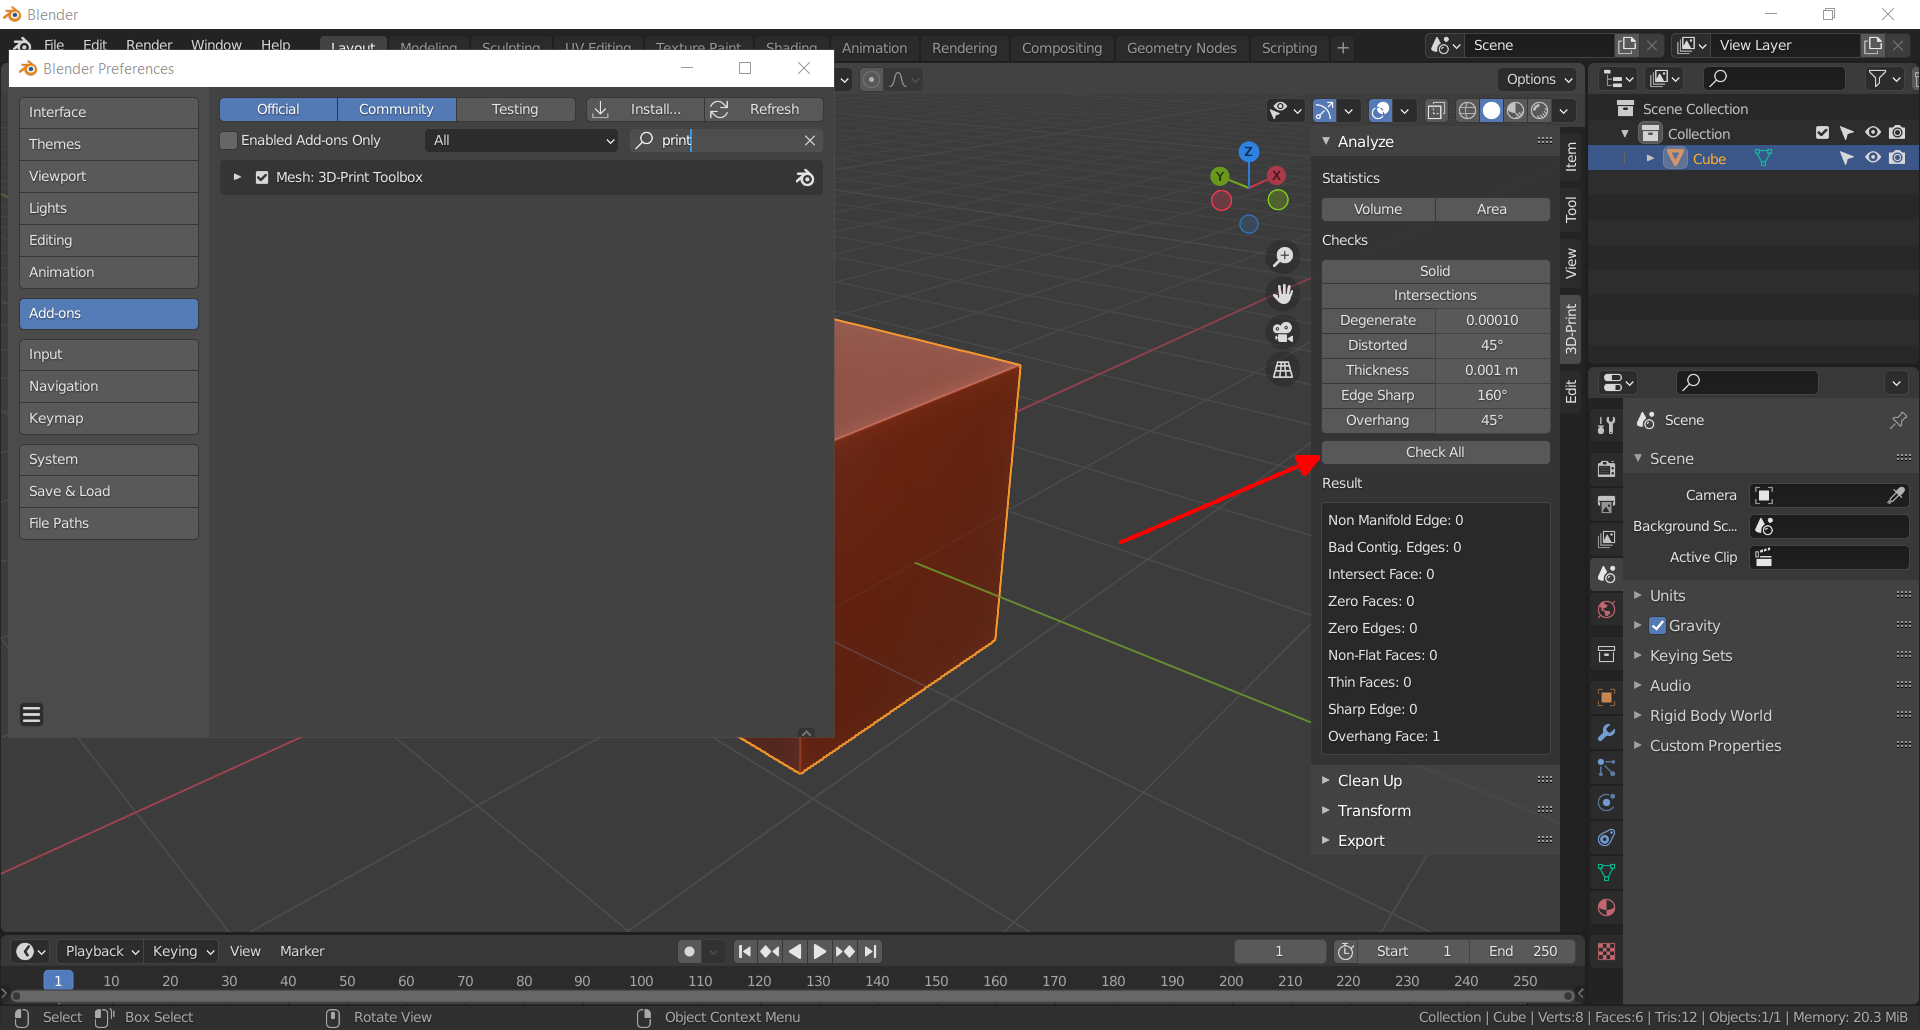
Task: Open the Keymap preferences section
Action: coord(109,418)
